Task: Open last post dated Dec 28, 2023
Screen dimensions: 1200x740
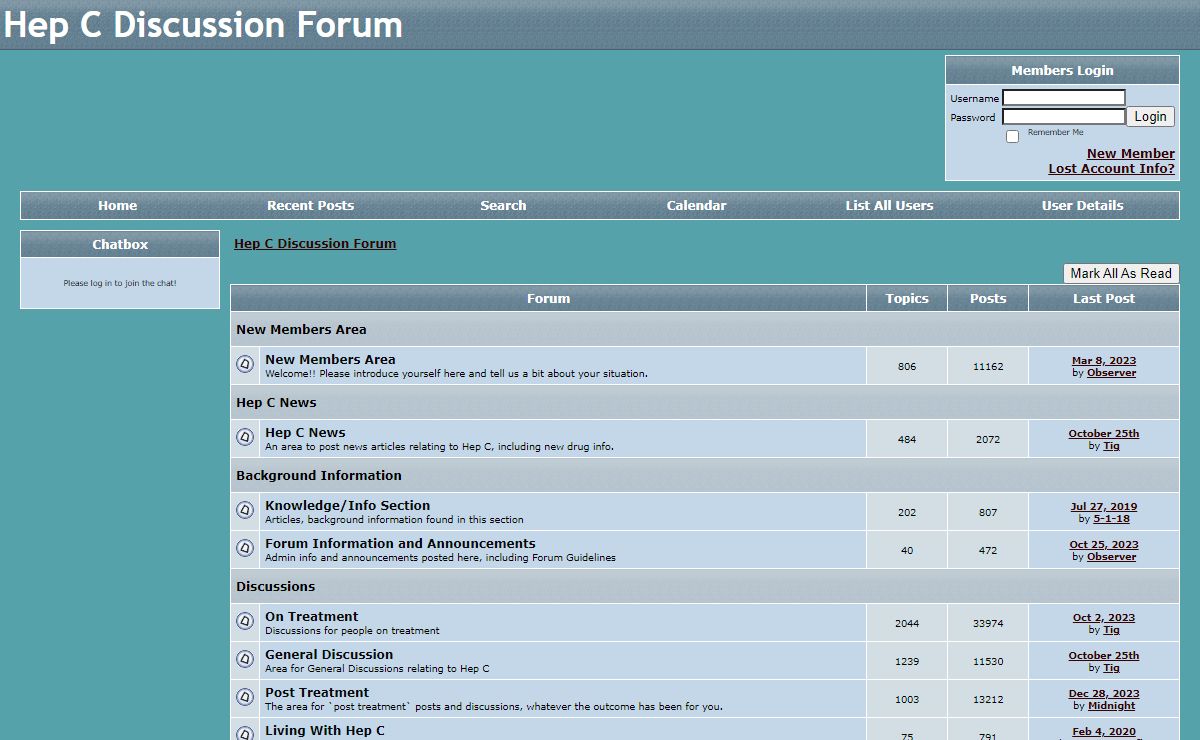Action: click(1104, 693)
